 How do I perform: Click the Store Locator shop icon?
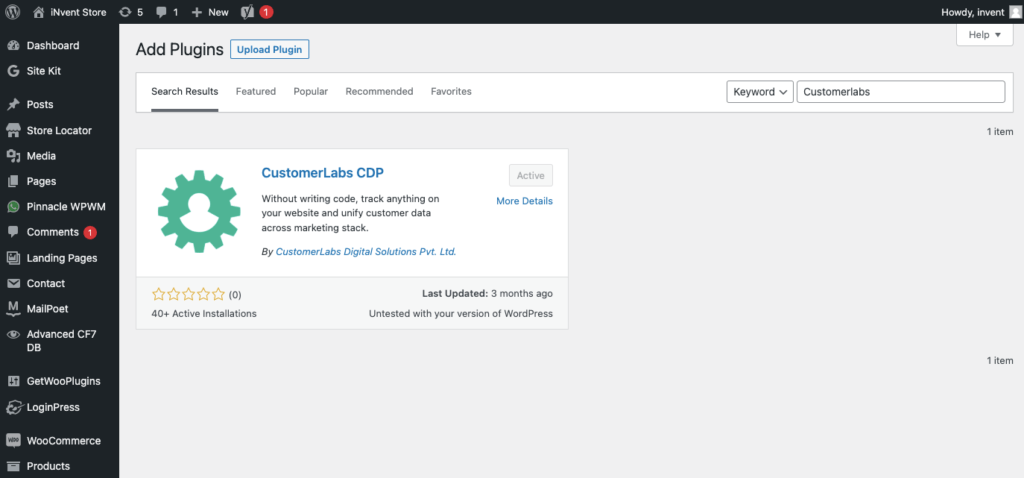[13, 131]
